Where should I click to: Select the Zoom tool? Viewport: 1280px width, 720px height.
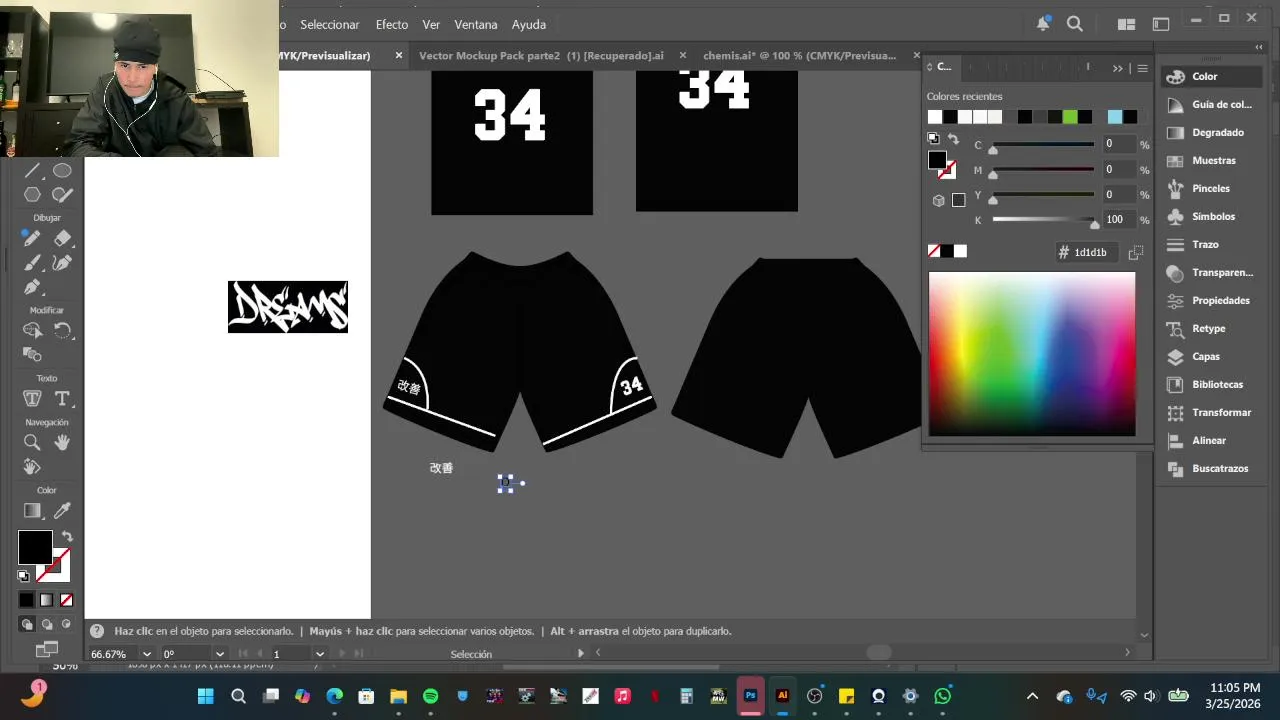point(32,442)
